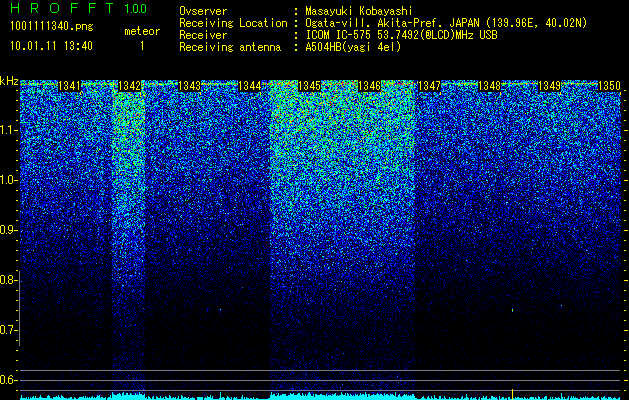The image size is (629, 400).
Task: Click the 1341 time marker
Action: click(69, 86)
